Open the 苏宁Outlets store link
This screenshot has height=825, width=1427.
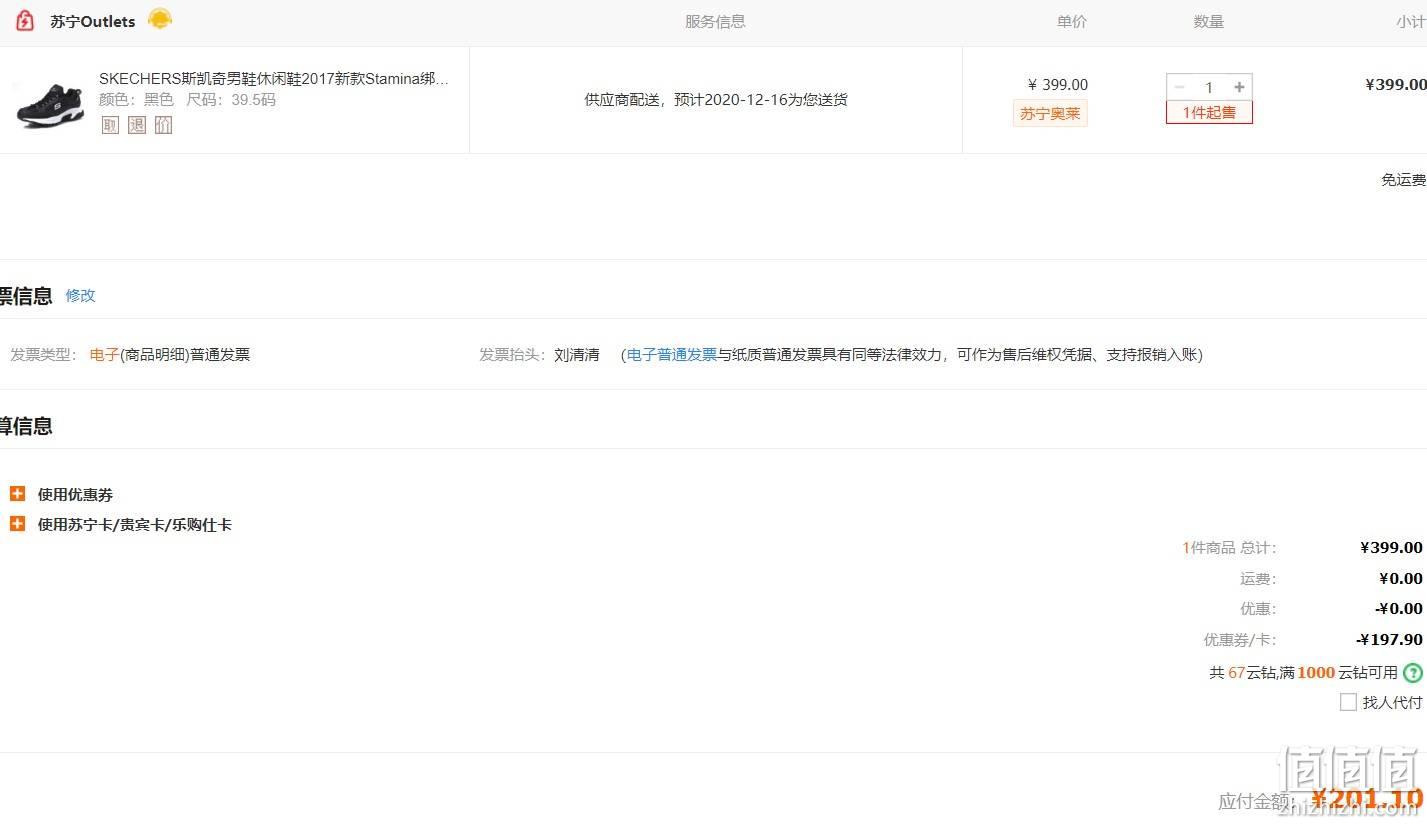point(93,21)
